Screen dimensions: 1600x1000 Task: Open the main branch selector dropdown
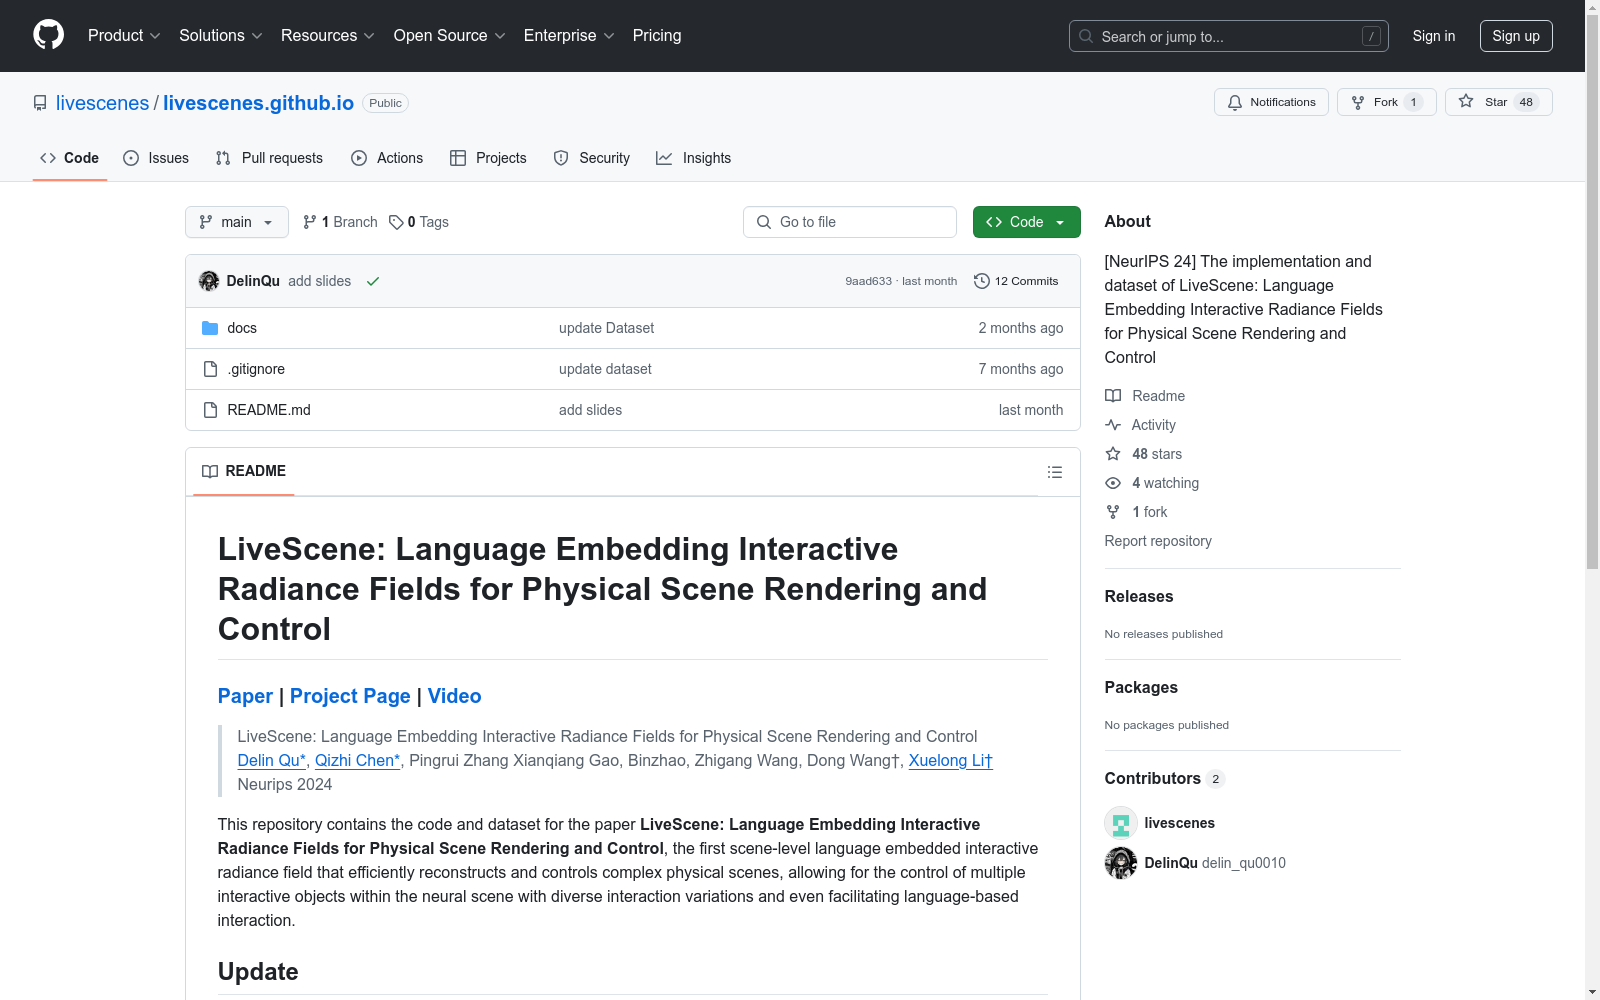(x=237, y=222)
